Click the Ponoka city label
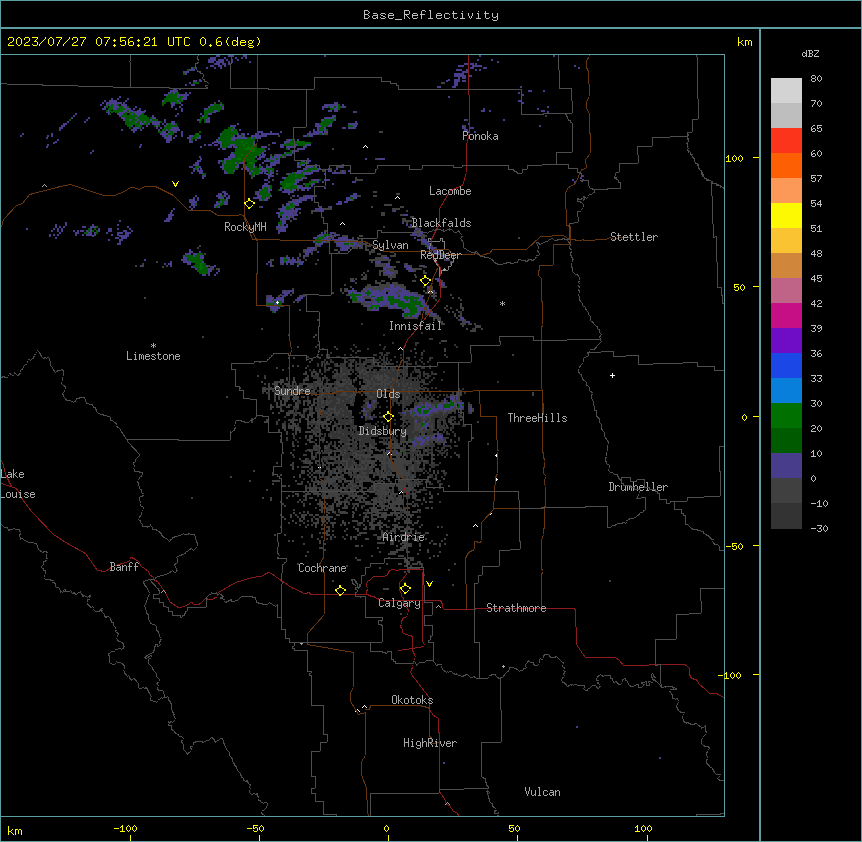The width and height of the screenshot is (862, 842). click(480, 136)
